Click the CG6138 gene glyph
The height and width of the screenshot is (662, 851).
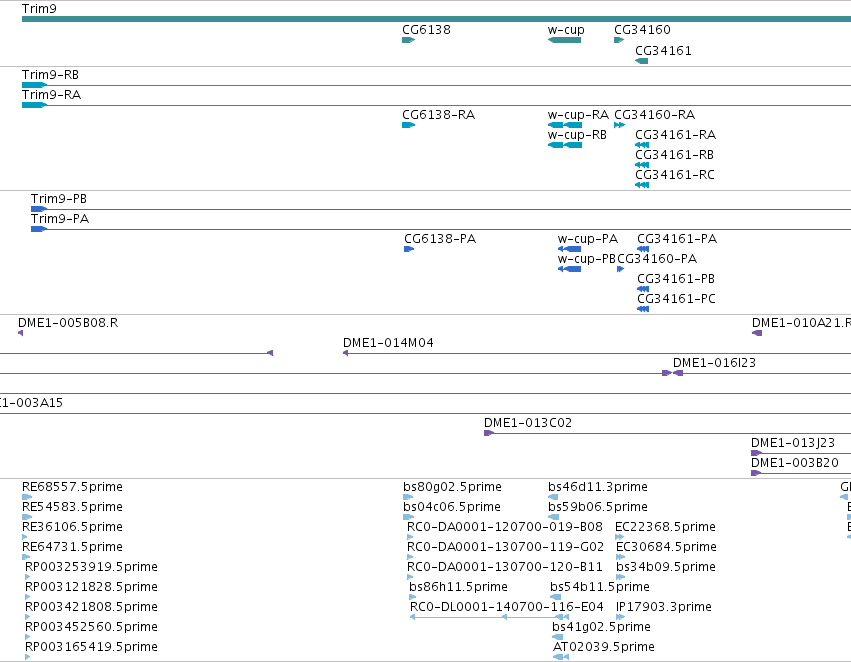tap(409, 40)
